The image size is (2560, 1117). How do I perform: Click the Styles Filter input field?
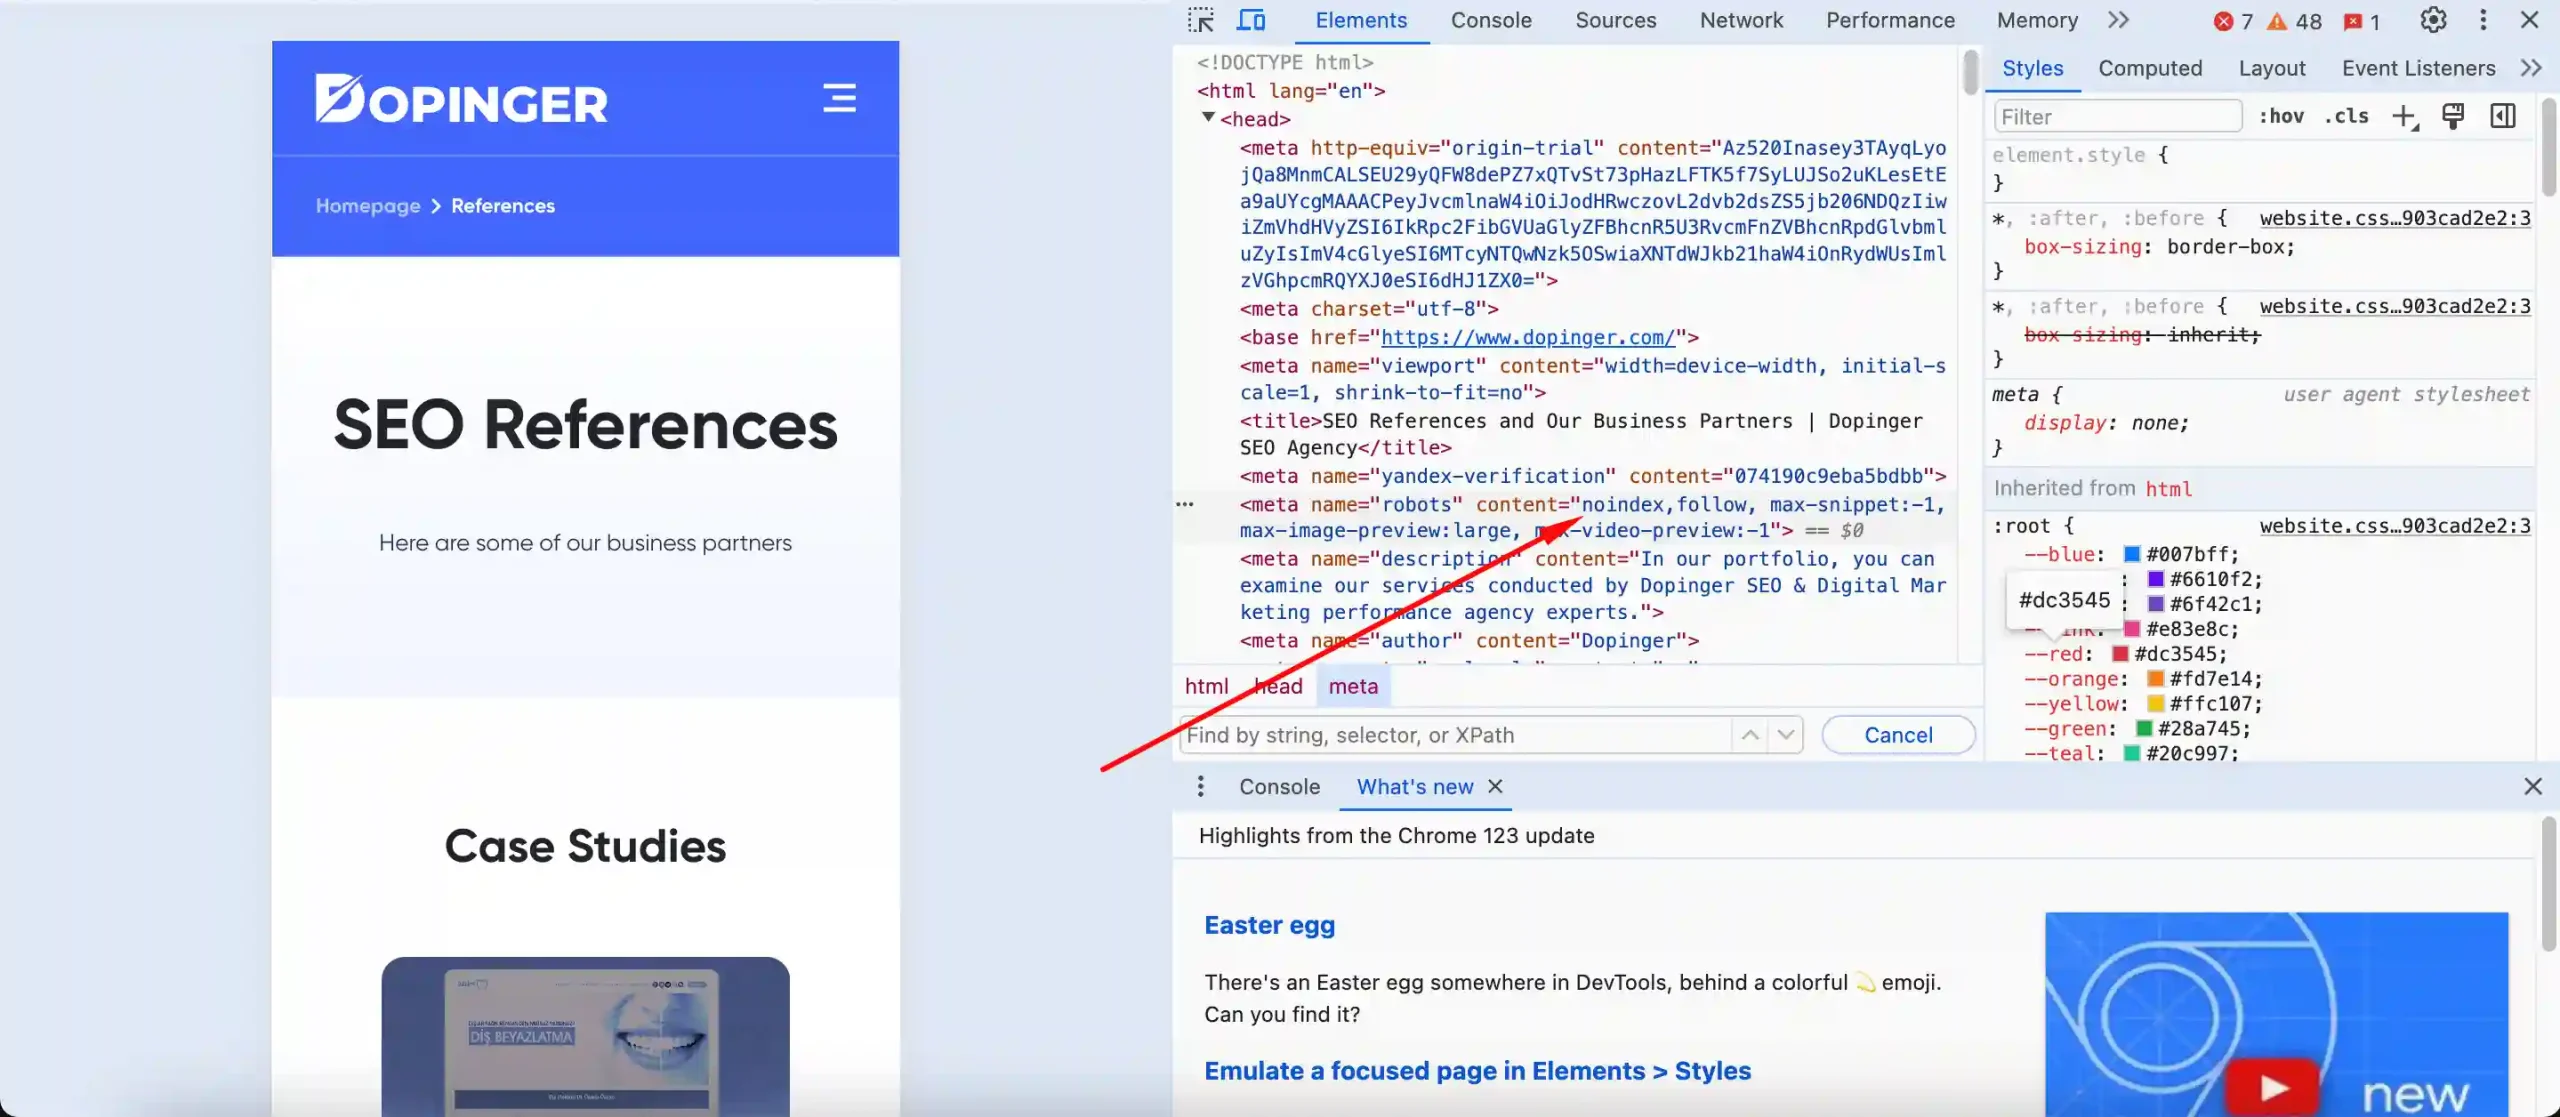(2117, 116)
